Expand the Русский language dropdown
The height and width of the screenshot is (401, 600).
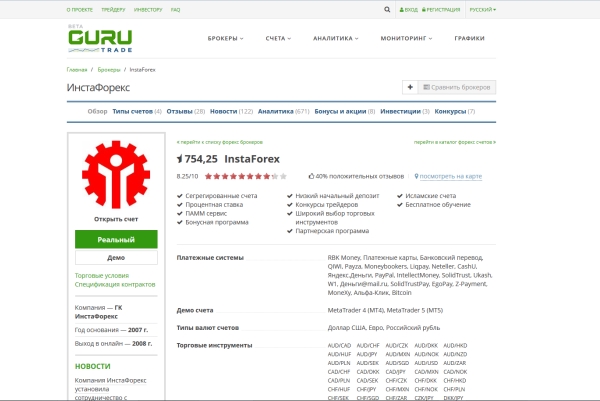(x=483, y=10)
